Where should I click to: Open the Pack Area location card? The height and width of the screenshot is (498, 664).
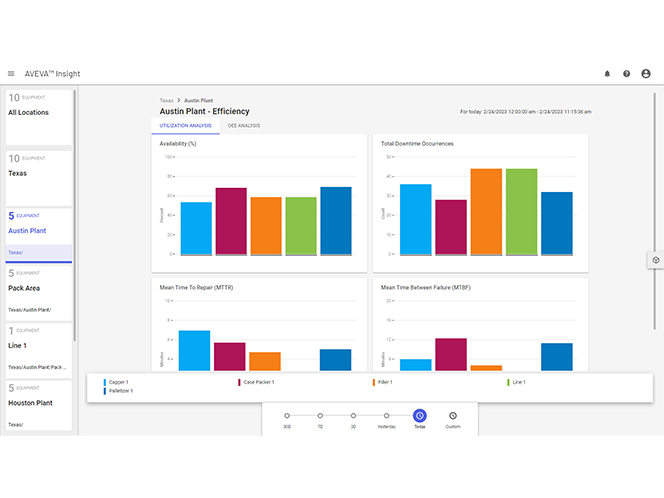[x=37, y=287]
